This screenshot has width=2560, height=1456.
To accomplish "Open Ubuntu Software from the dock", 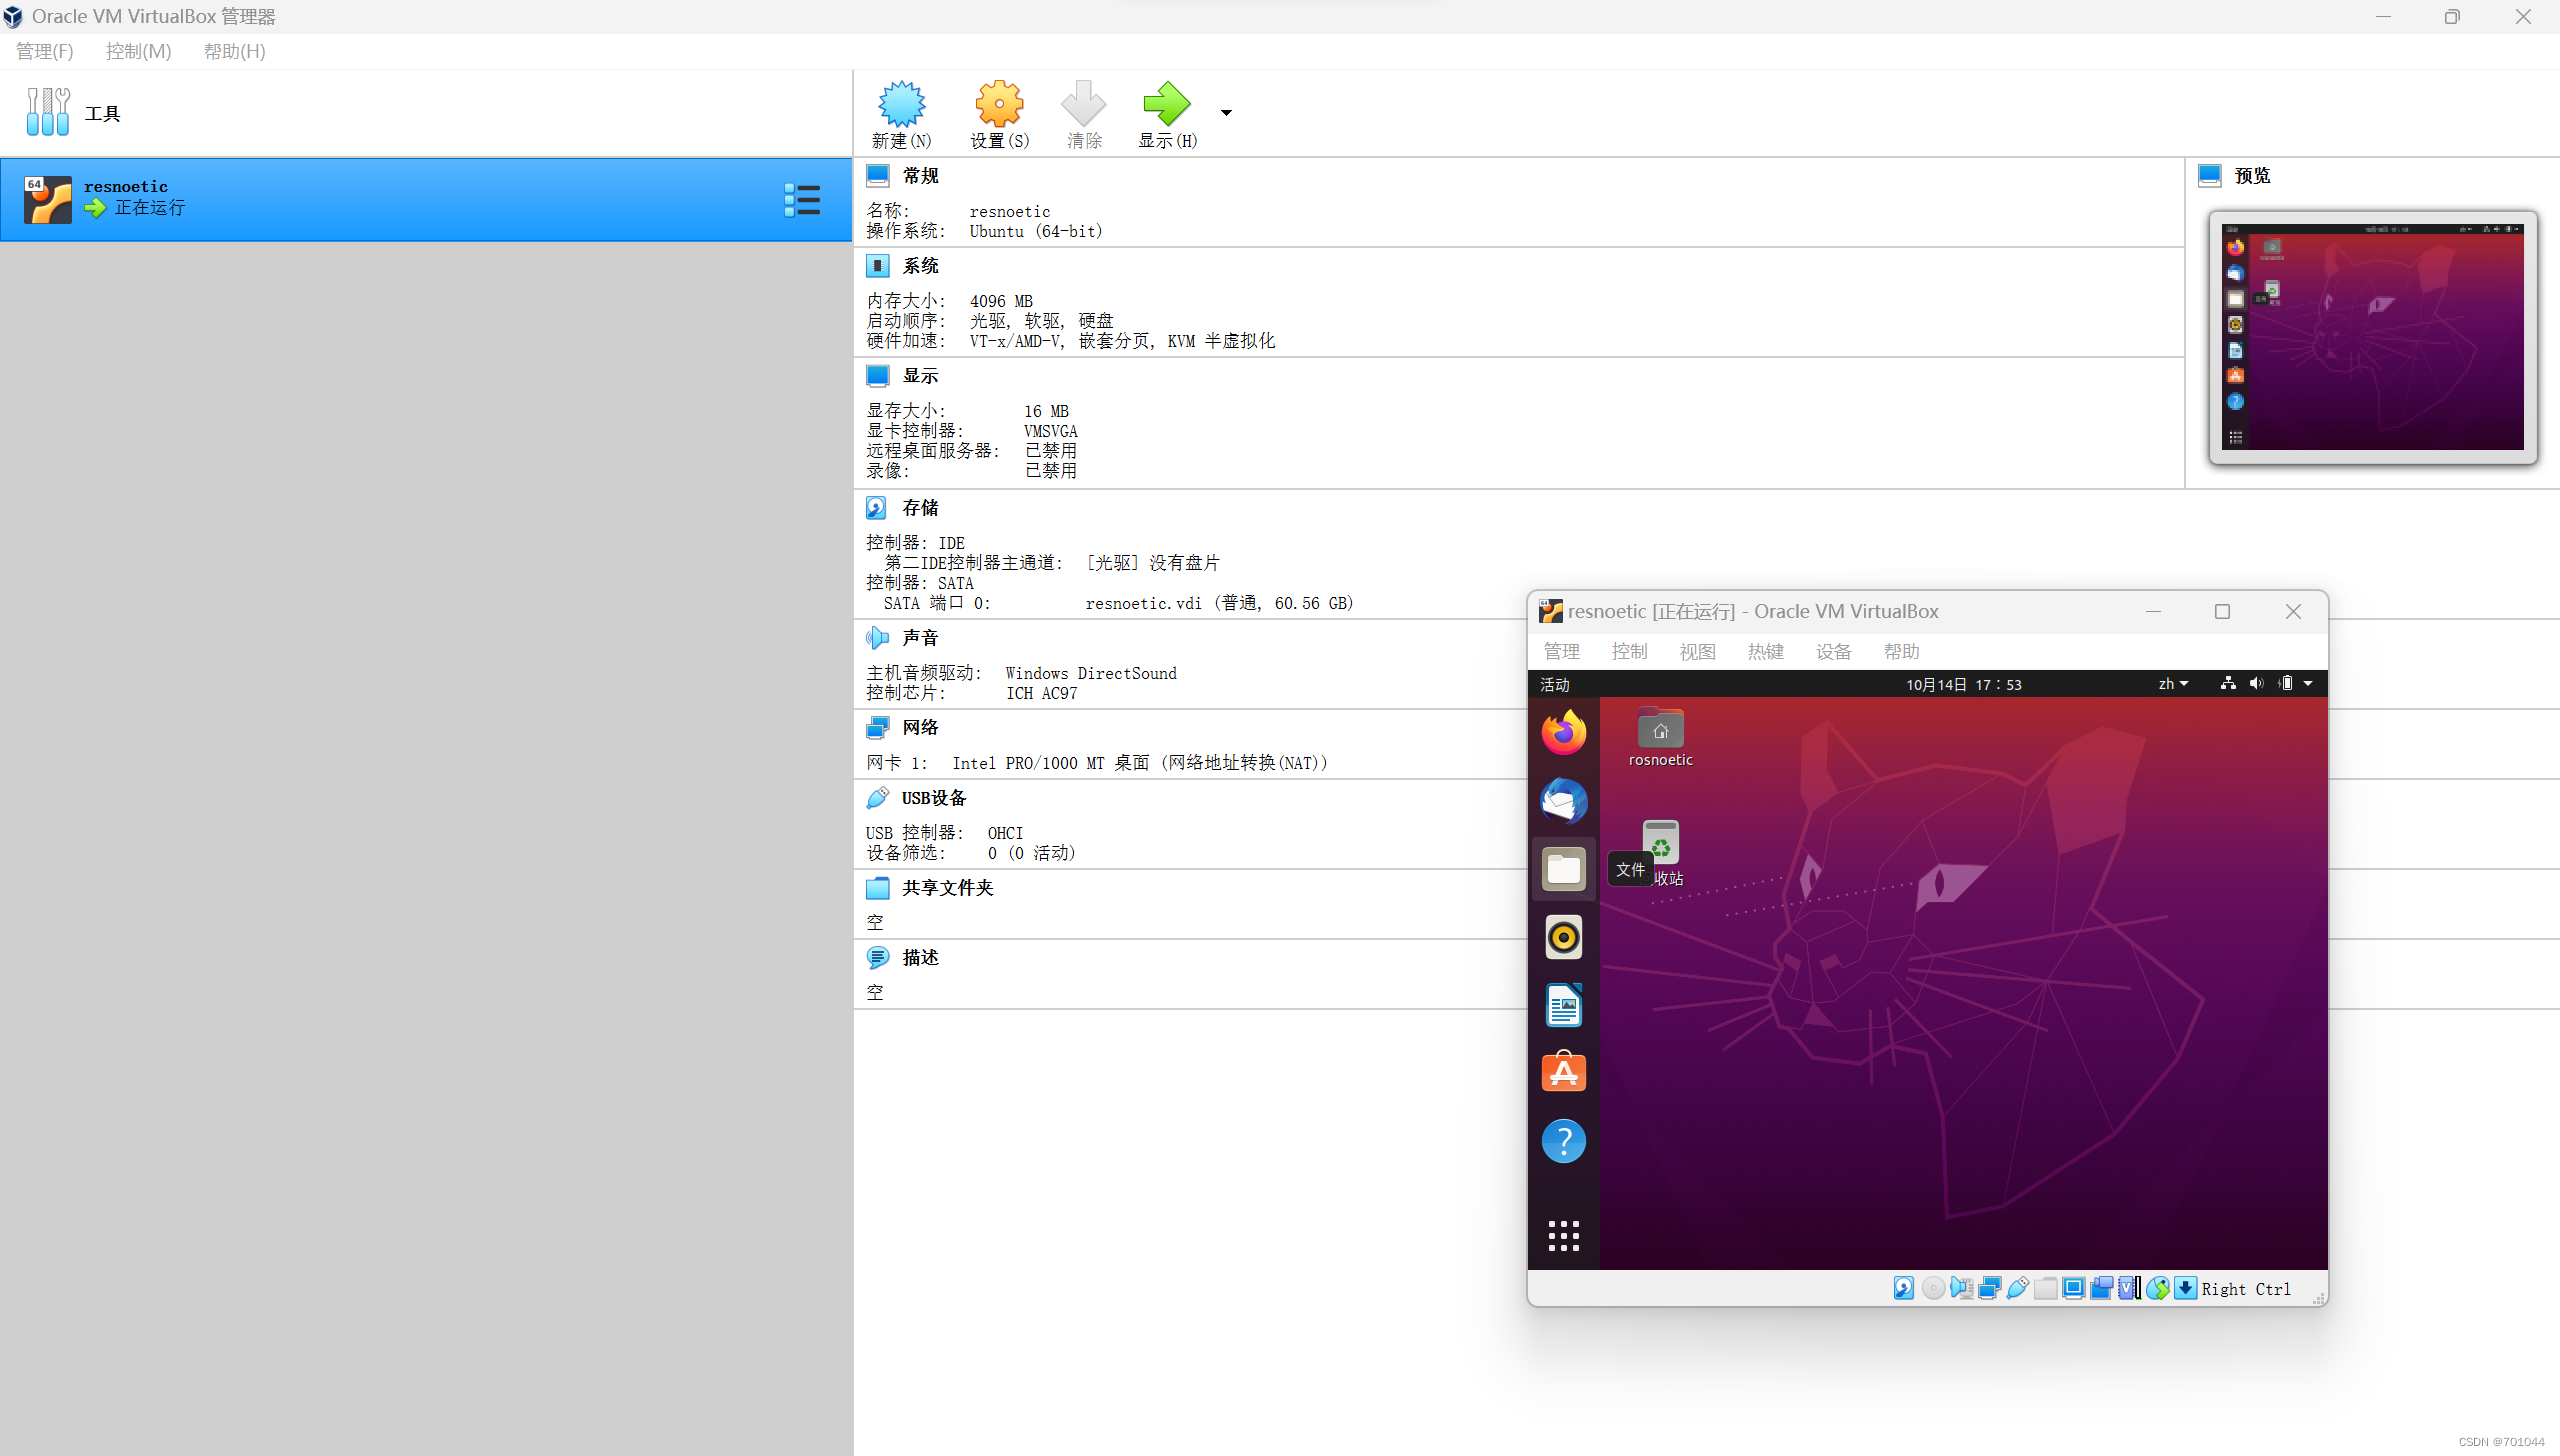I will point(1563,1071).
